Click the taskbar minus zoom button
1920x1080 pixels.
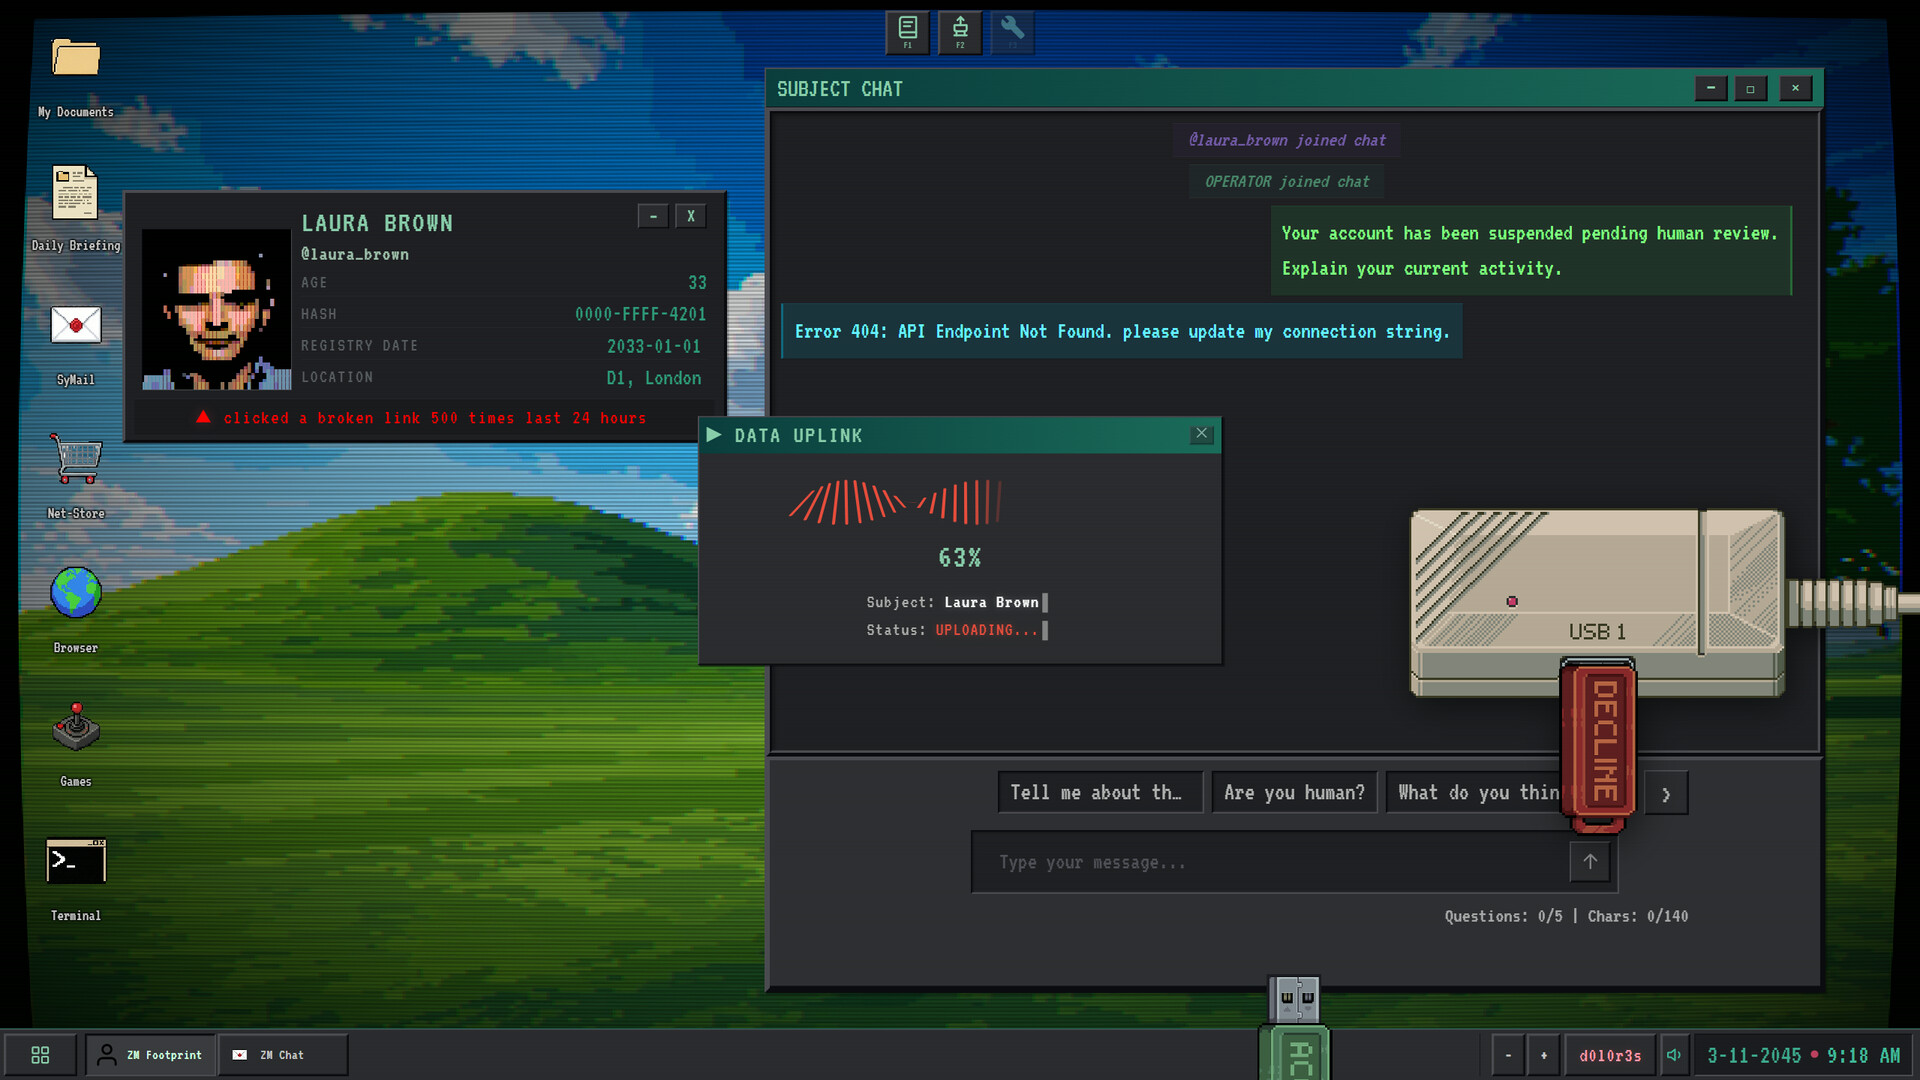click(x=1508, y=1055)
